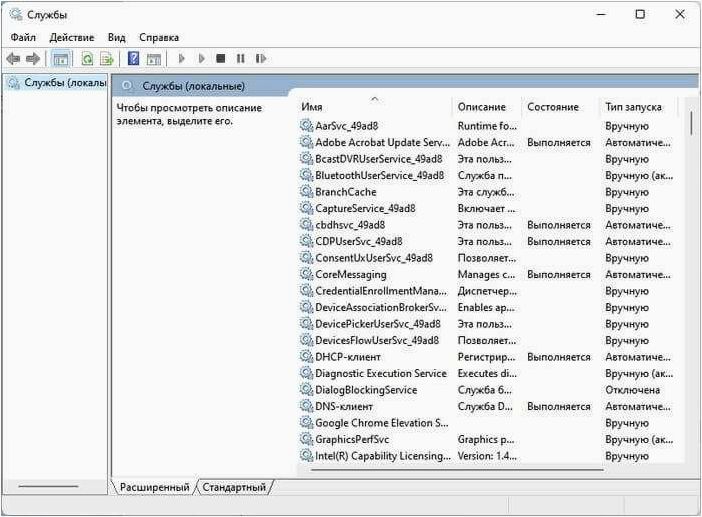Click the Pause service icon
This screenshot has width=702, height=517.
(240, 59)
